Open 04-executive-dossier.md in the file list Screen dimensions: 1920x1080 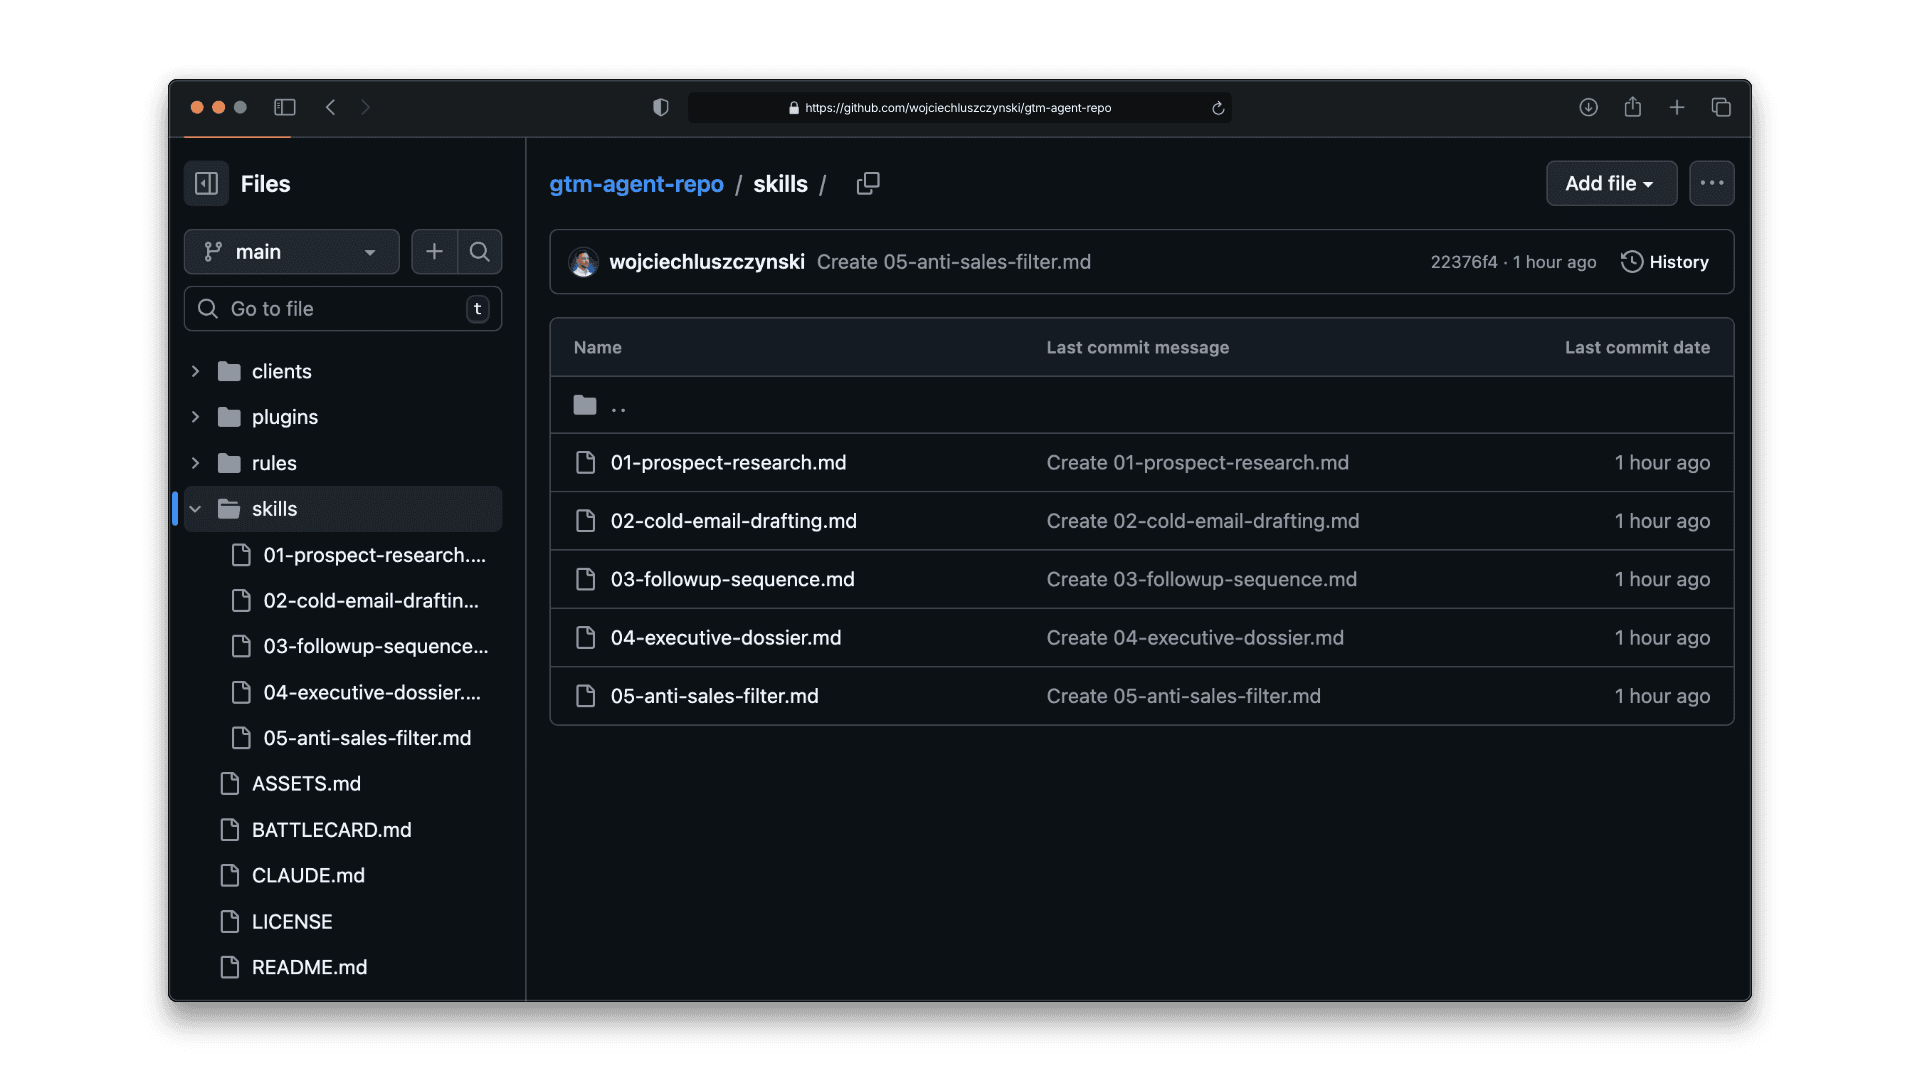[x=725, y=638]
